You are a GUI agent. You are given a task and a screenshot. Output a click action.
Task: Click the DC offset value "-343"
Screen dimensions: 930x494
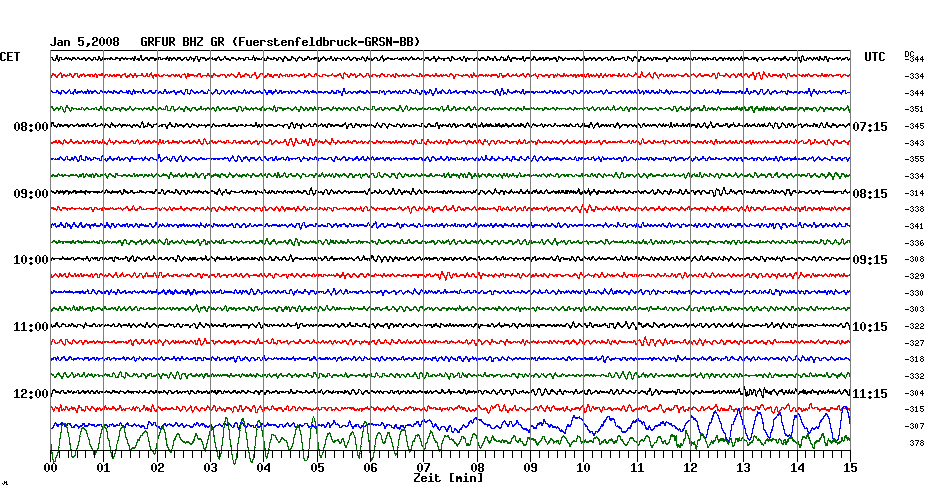[x=915, y=144]
